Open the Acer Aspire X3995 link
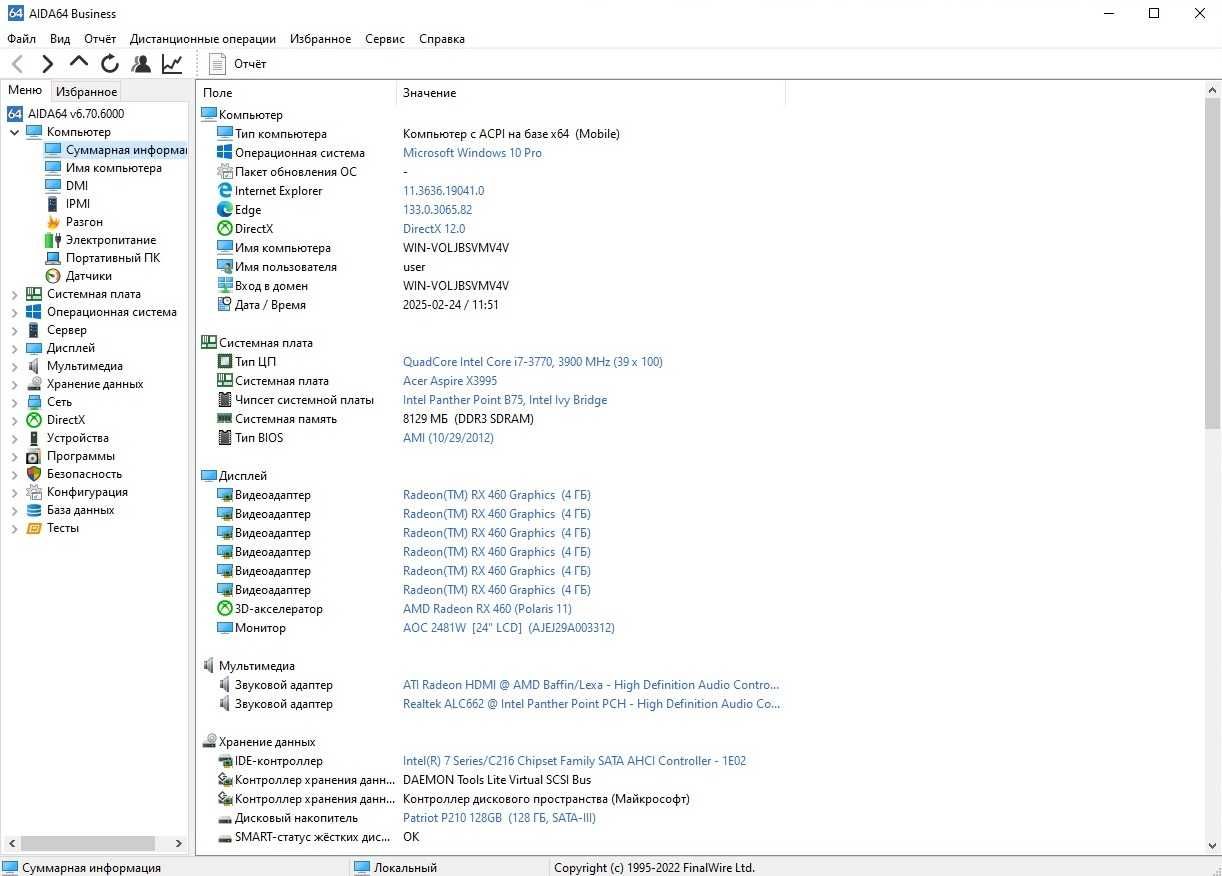The height and width of the screenshot is (876, 1222). (449, 381)
